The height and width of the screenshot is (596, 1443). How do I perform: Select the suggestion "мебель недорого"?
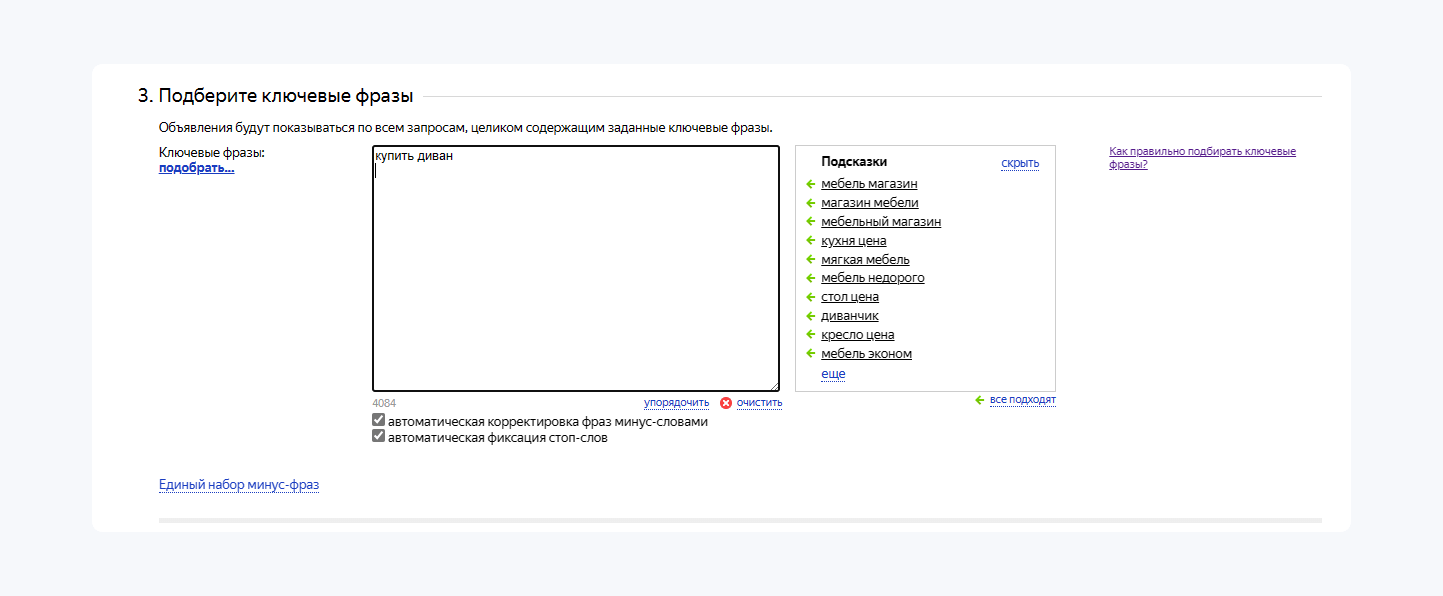click(x=873, y=278)
